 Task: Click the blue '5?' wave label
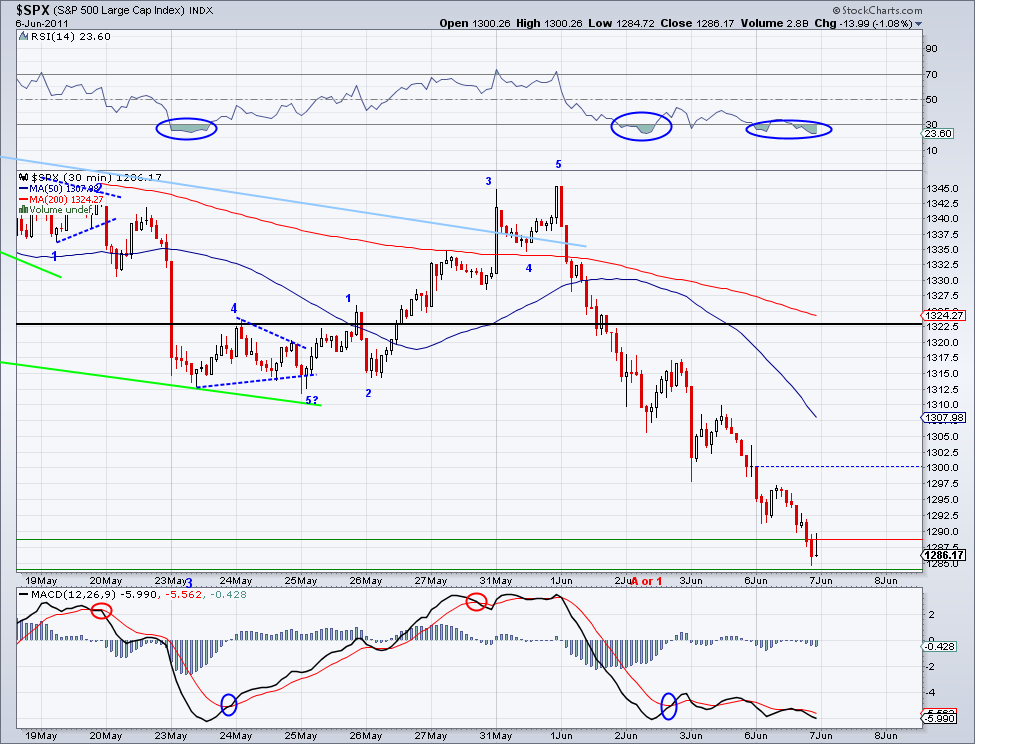pos(312,400)
